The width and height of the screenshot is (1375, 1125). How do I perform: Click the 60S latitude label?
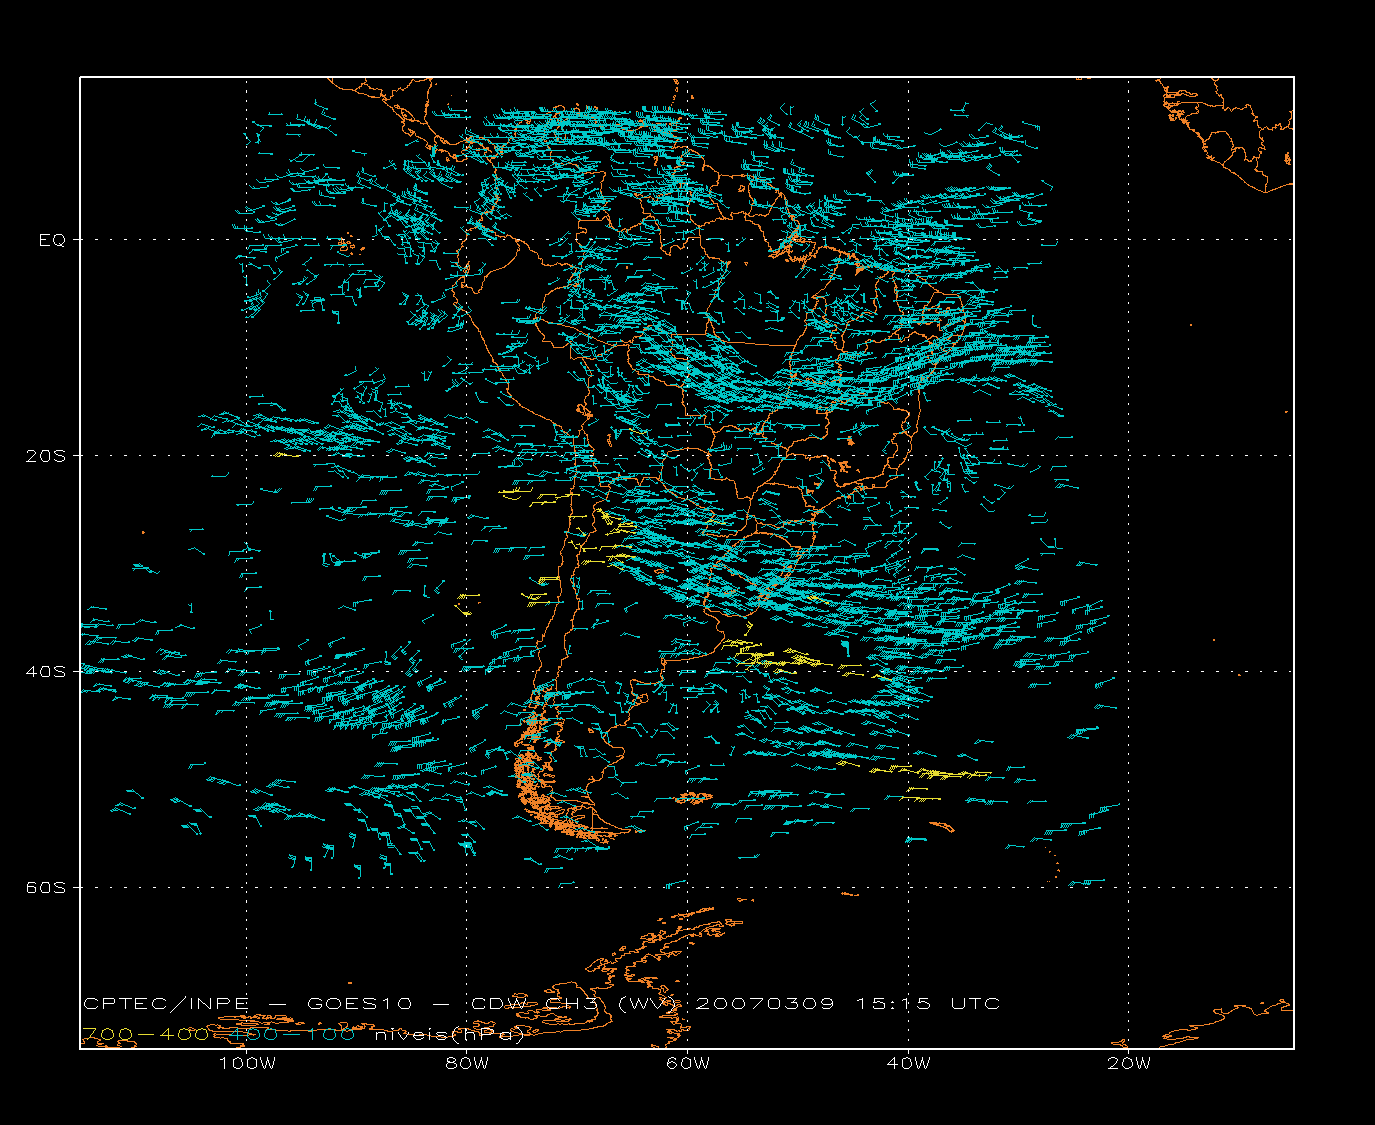pyautogui.click(x=45, y=887)
